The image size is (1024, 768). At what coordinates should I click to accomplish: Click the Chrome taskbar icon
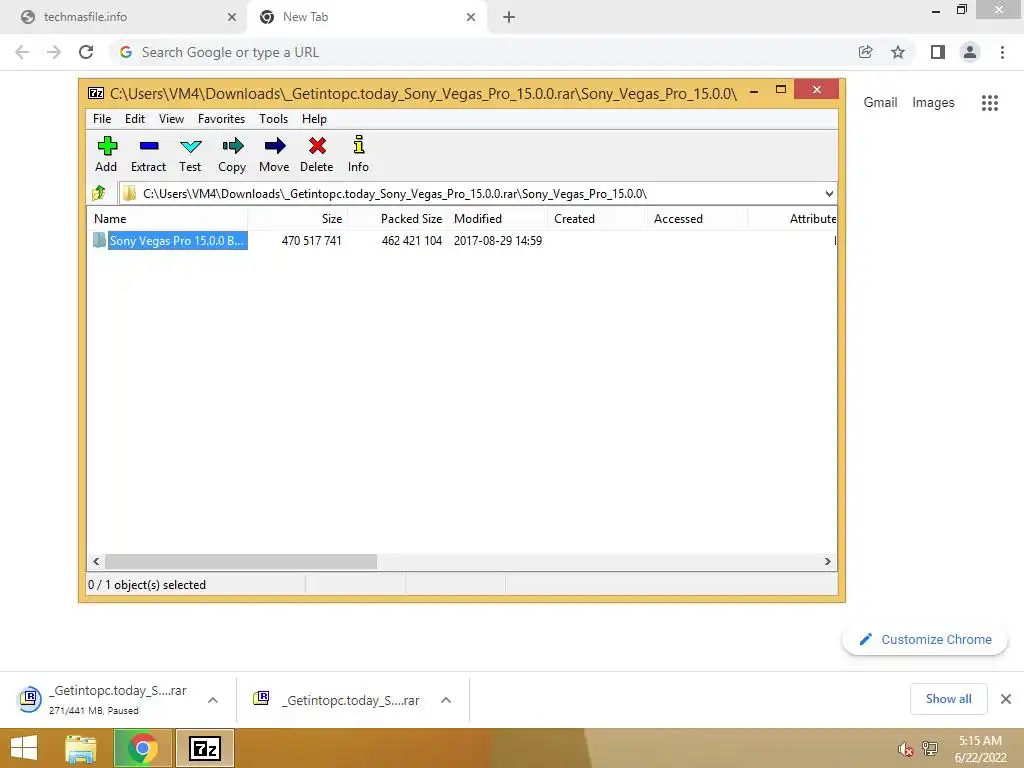point(142,748)
